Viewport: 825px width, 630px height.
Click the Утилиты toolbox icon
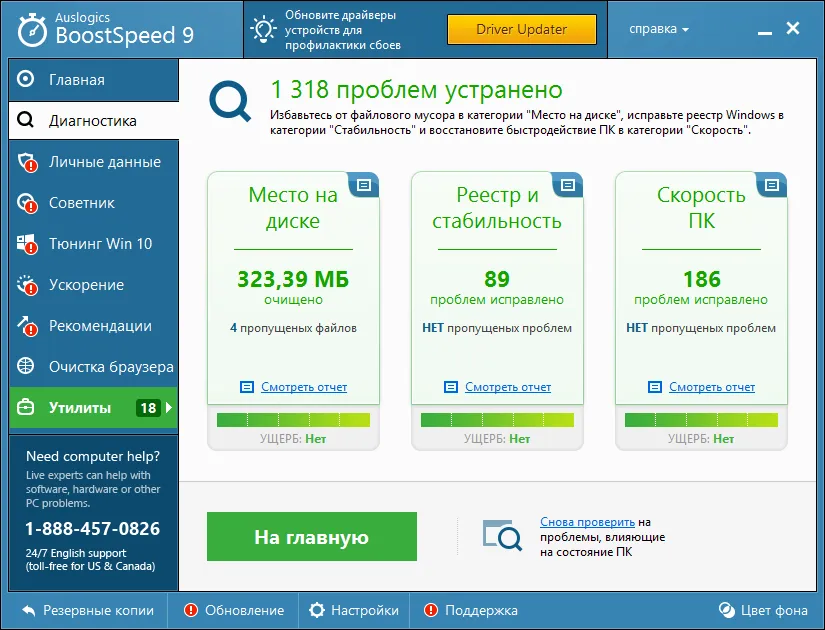25,407
